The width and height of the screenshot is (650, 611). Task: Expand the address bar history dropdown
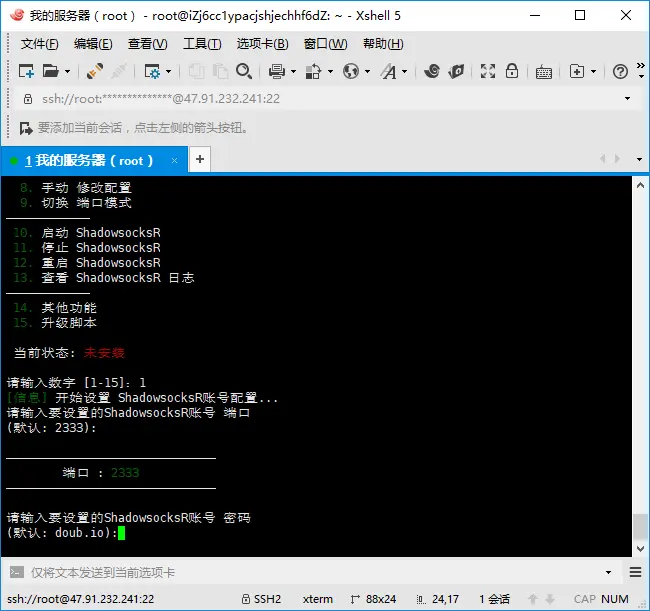[x=627, y=99]
